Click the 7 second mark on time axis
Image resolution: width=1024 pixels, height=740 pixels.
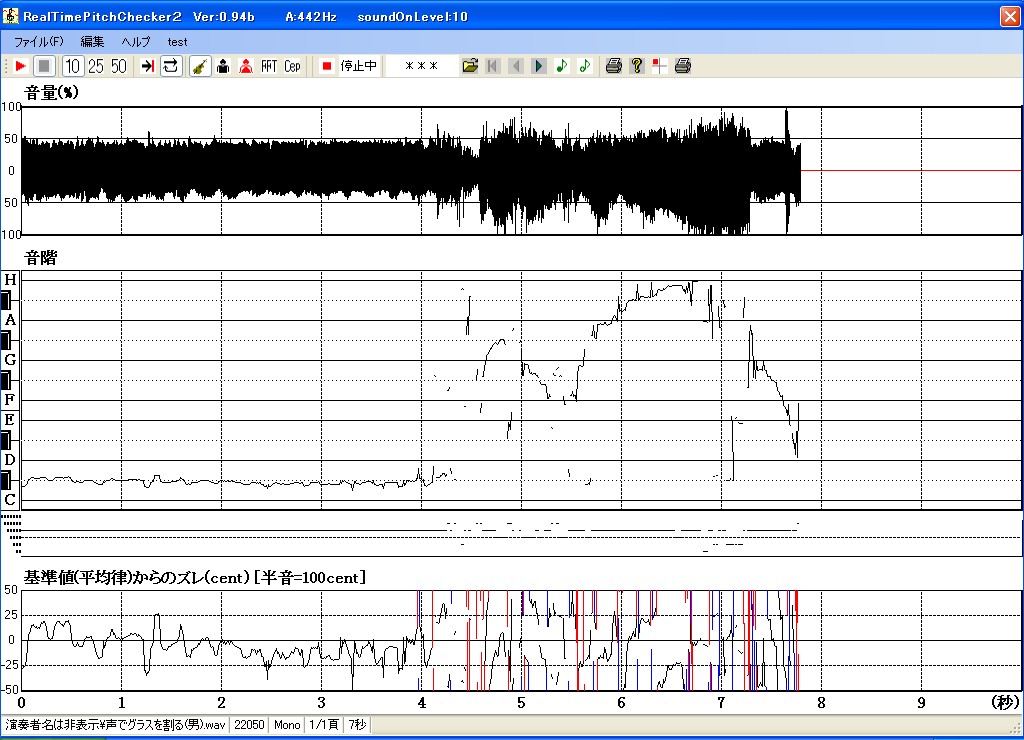pyautogui.click(x=721, y=703)
